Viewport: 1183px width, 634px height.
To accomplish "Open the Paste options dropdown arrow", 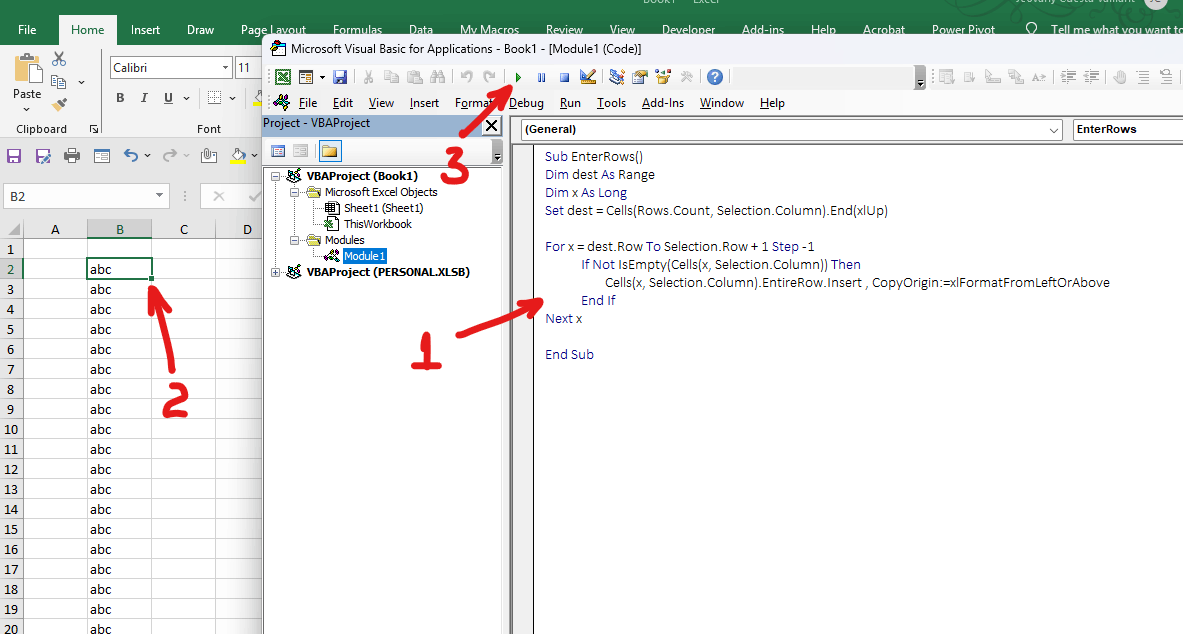I will click(x=27, y=109).
